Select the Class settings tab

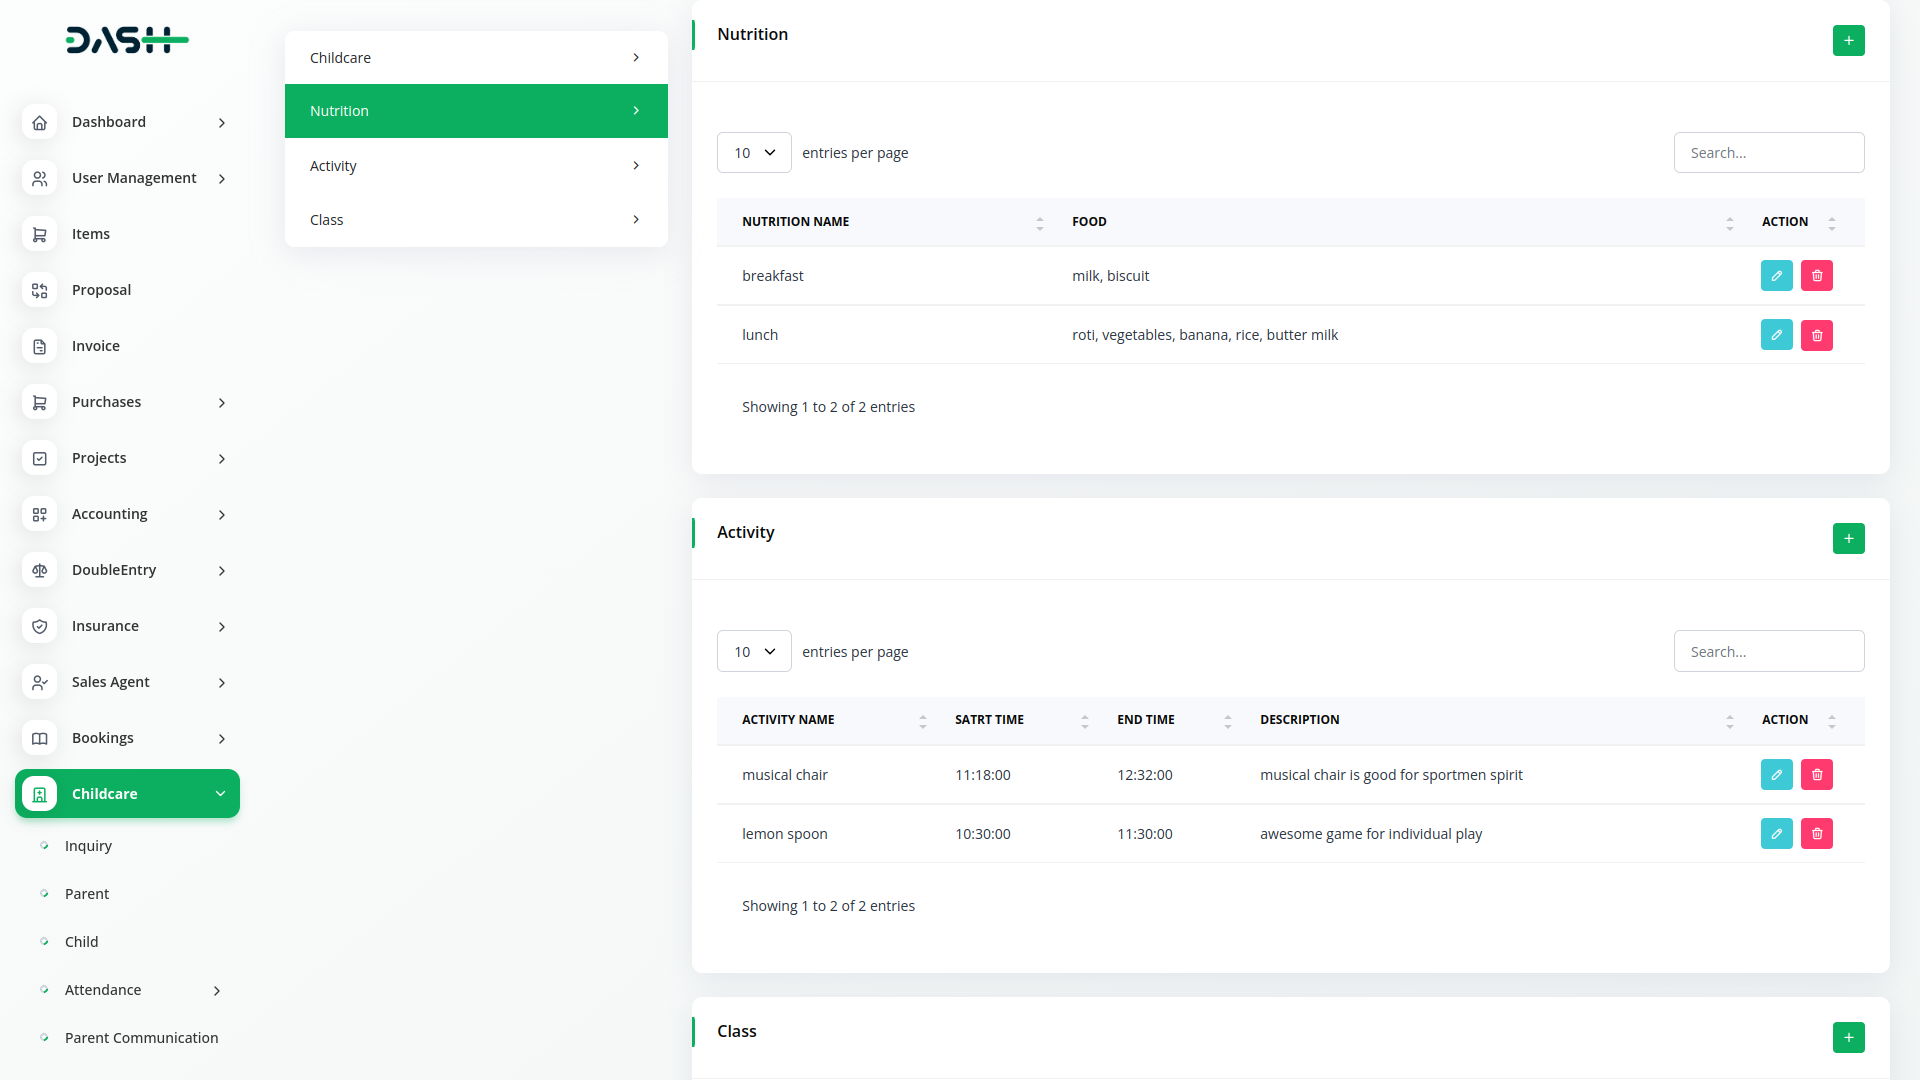click(476, 220)
